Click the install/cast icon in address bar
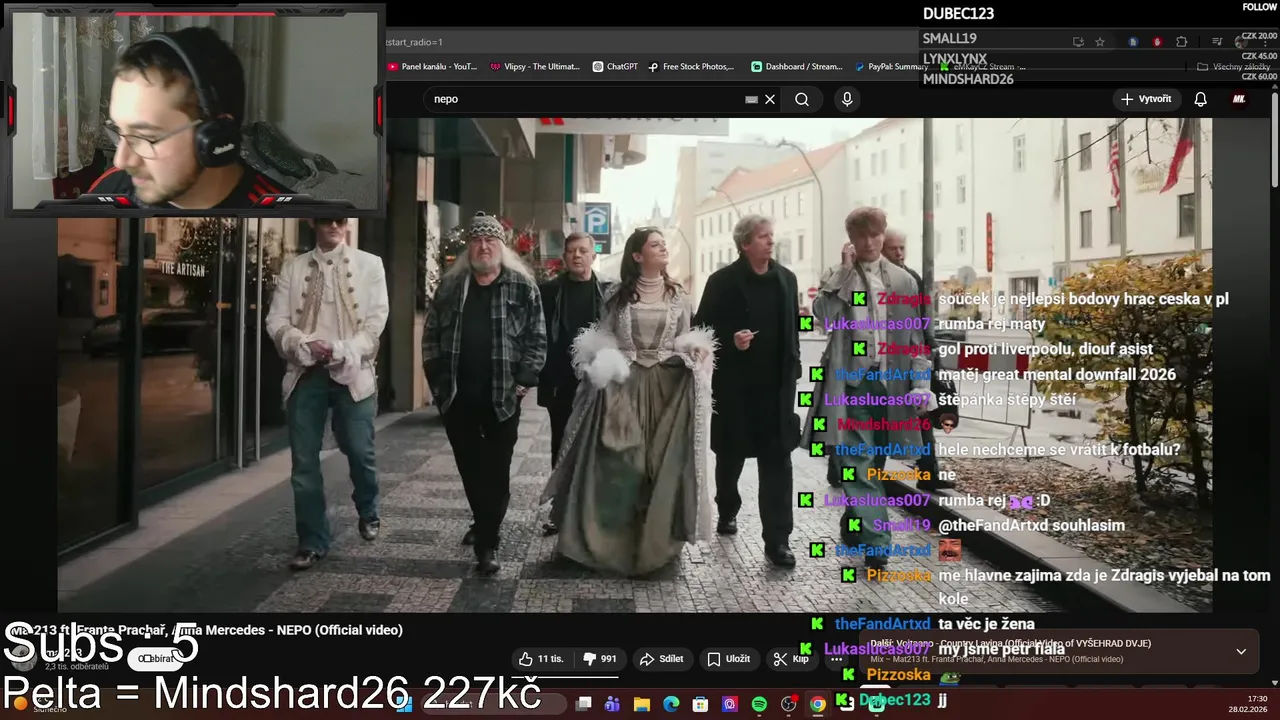The height and width of the screenshot is (720, 1280). pos(1078,42)
